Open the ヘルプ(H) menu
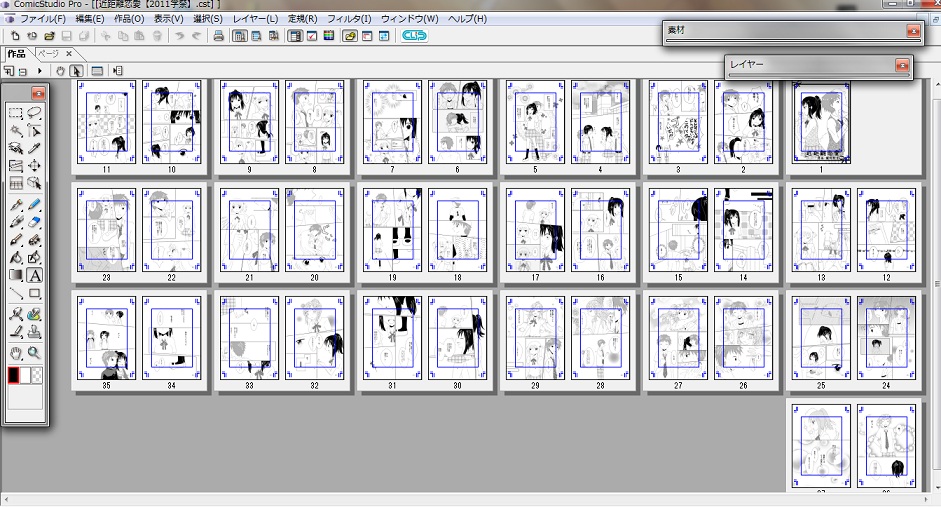Screen dimensions: 941x507 tap(467, 19)
